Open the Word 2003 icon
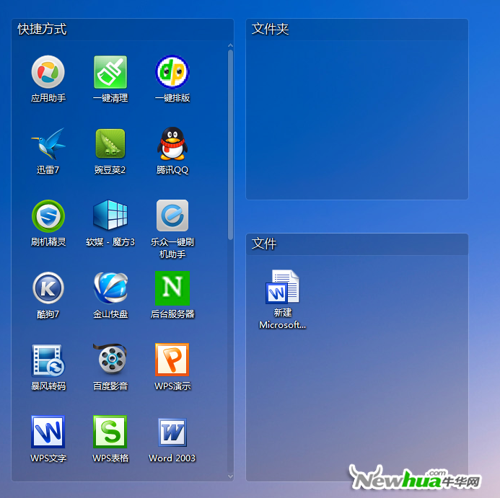 tap(172, 432)
